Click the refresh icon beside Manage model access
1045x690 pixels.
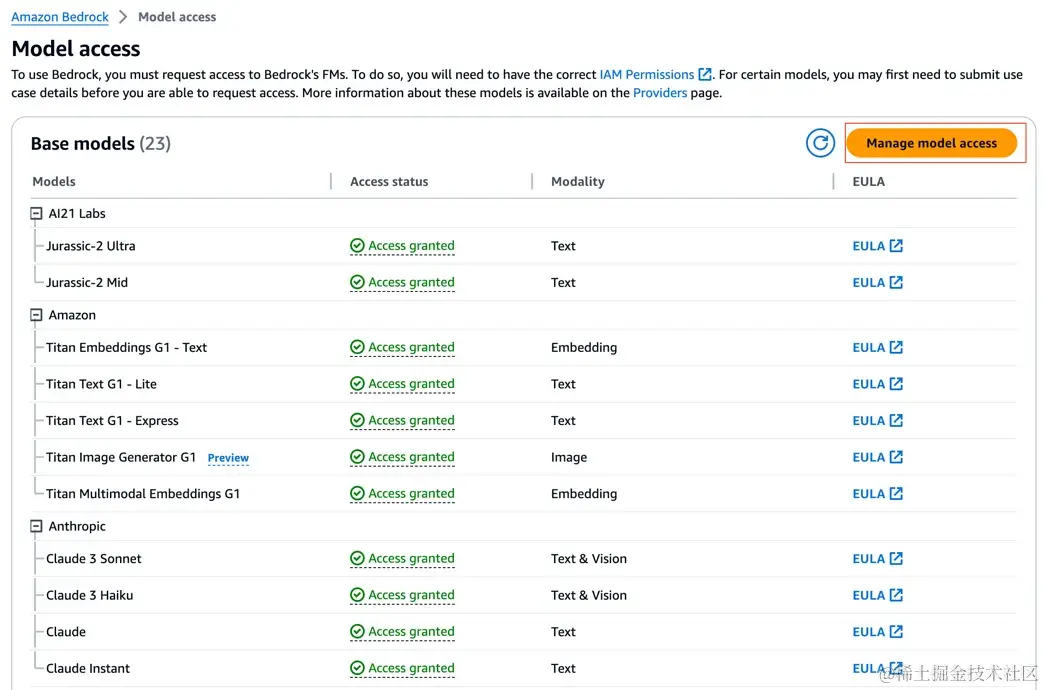pyautogui.click(x=820, y=143)
